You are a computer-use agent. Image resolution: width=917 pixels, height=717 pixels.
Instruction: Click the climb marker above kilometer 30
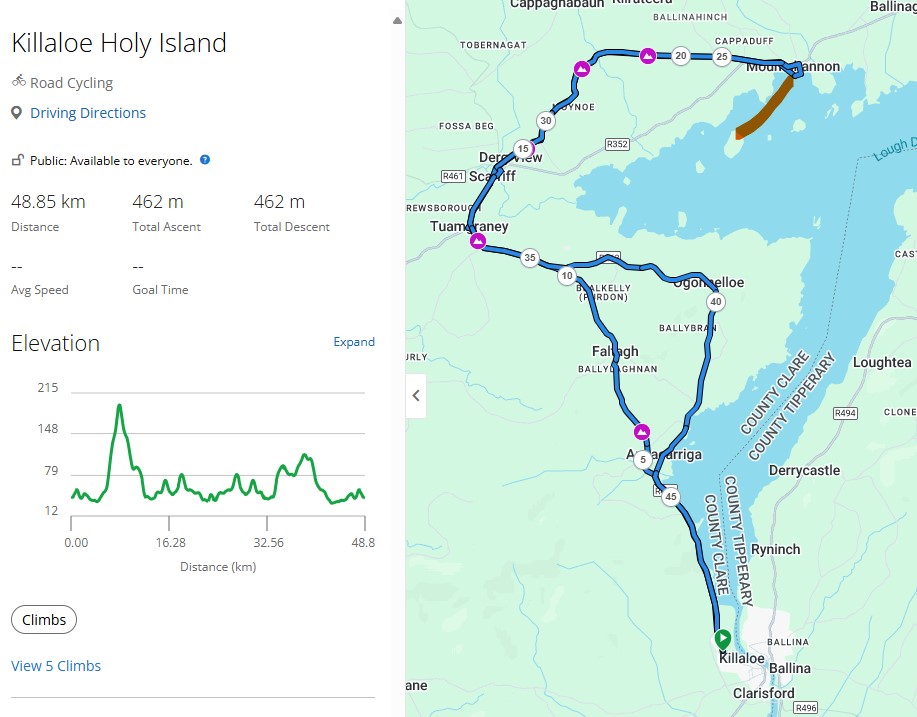[x=581, y=68]
